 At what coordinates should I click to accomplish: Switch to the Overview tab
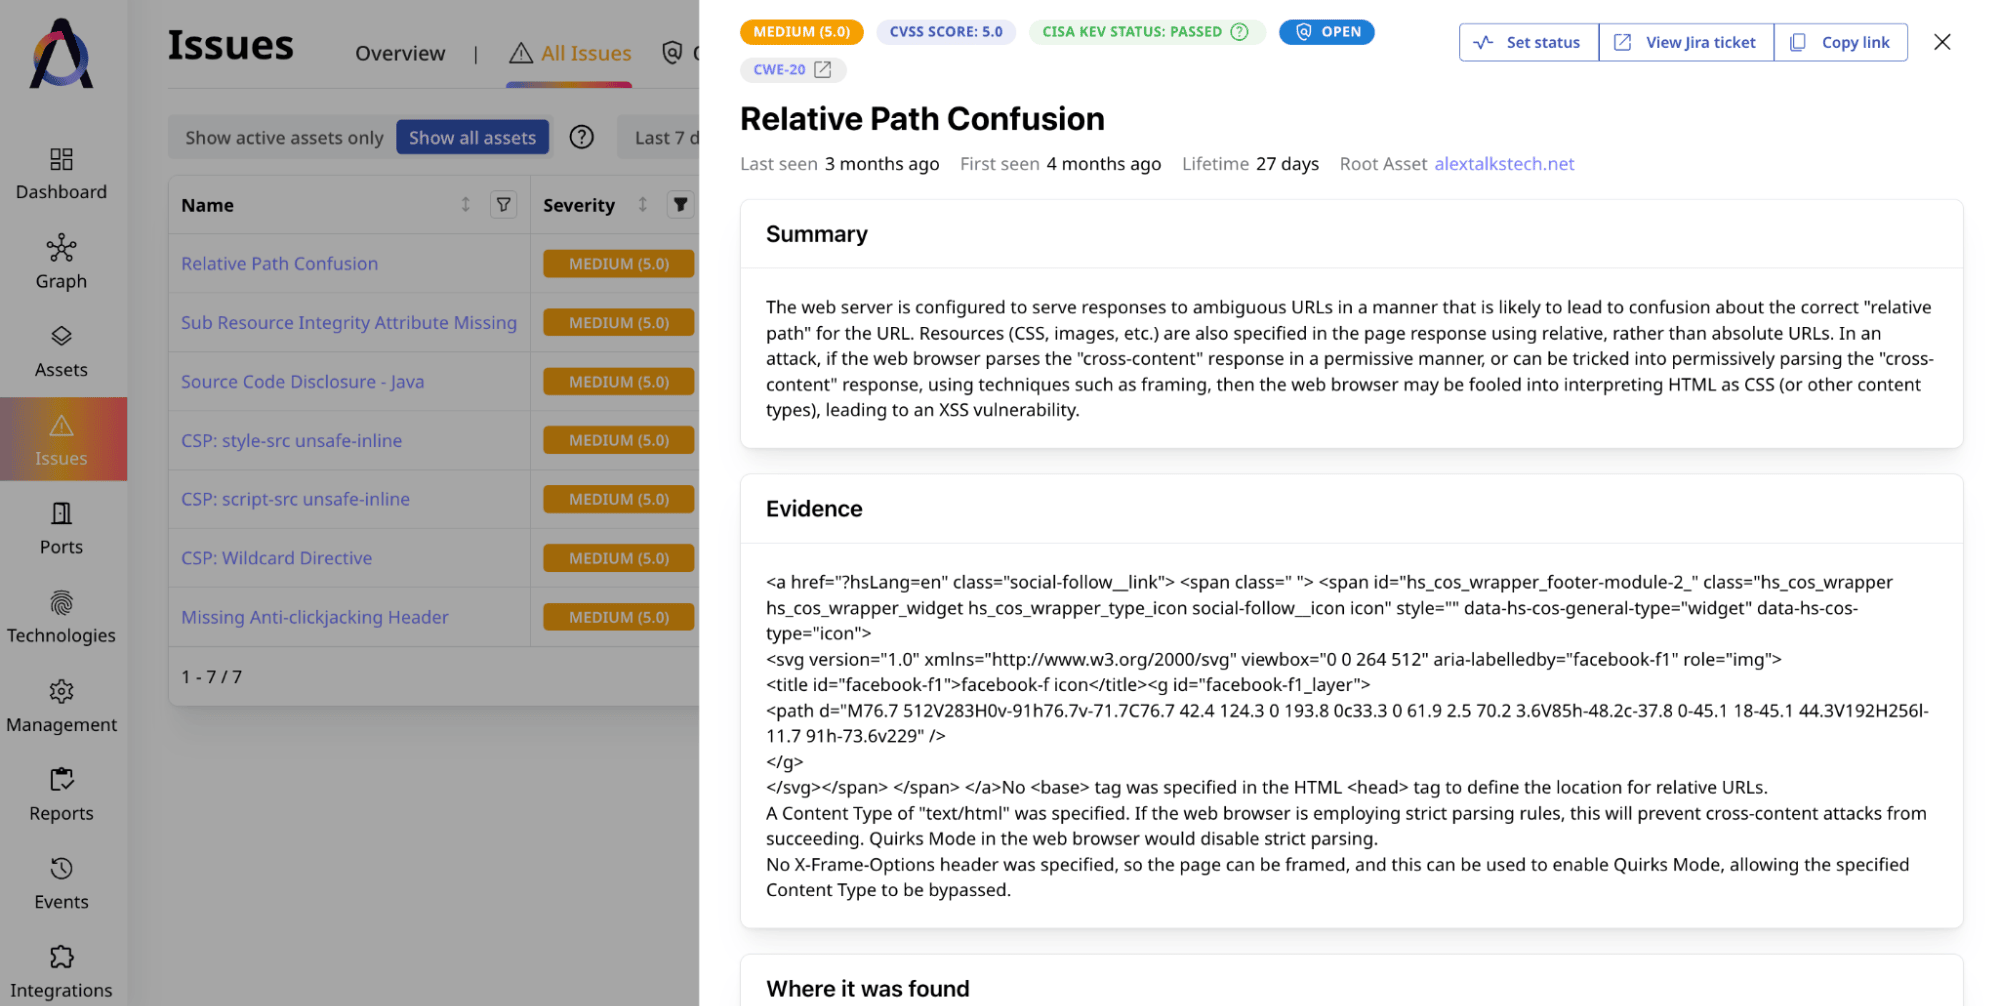tap(400, 53)
